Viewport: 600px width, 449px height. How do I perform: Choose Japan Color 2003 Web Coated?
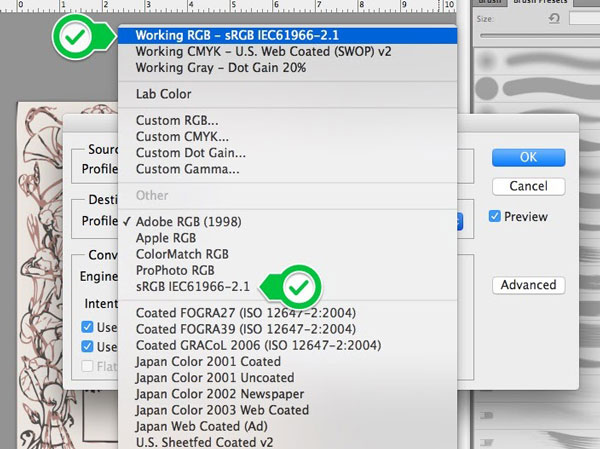287,410
